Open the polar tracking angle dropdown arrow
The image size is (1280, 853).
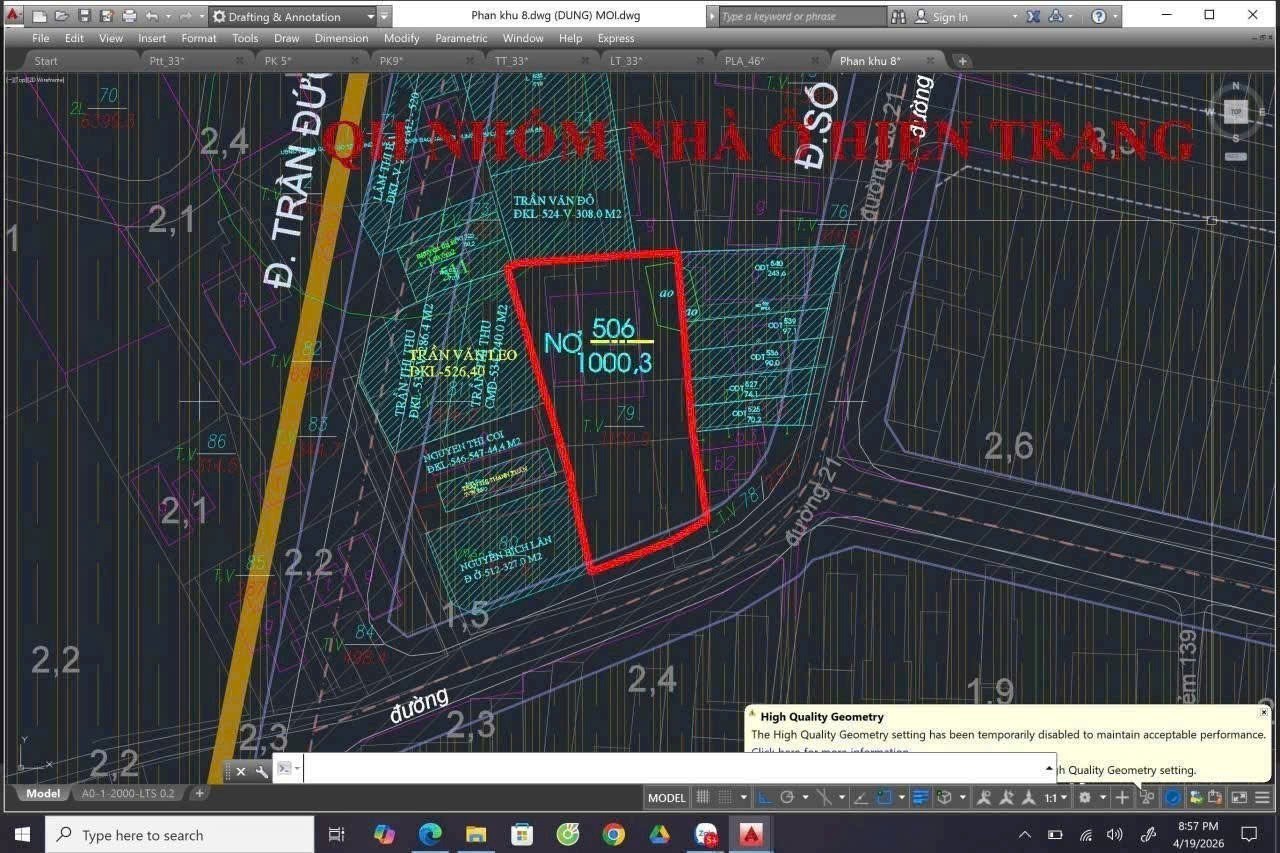805,797
